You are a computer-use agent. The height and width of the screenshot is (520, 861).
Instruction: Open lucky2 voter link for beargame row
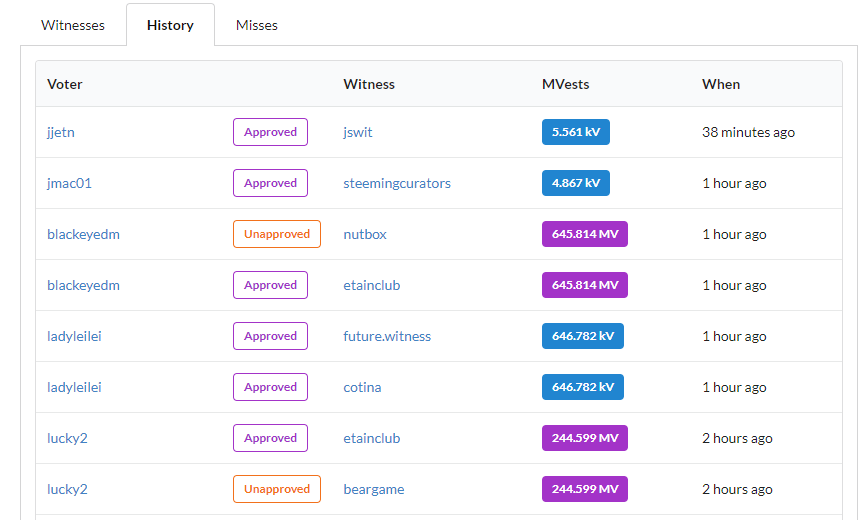67,489
